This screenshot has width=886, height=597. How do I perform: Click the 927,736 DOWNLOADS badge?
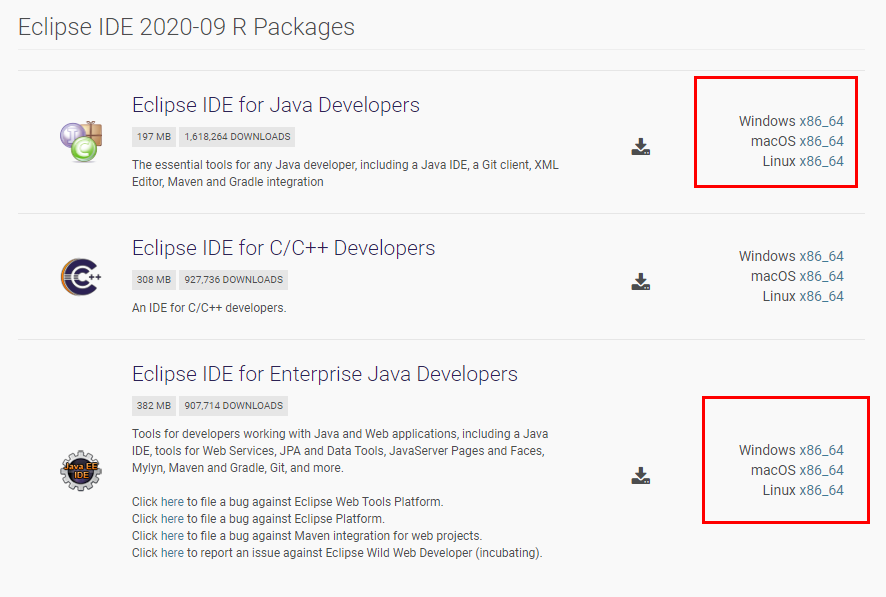coord(233,280)
